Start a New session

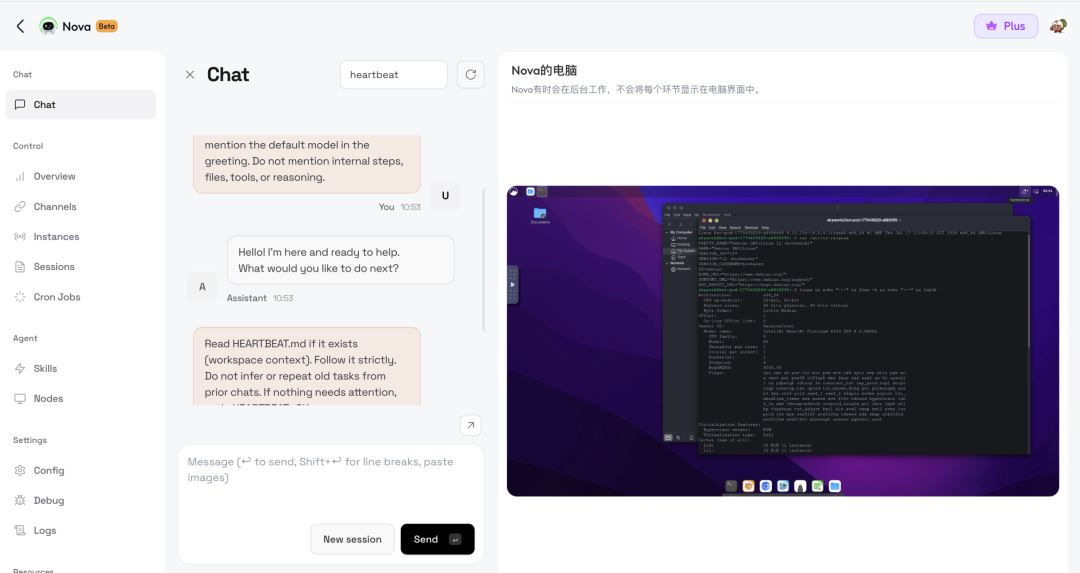pyautogui.click(x=352, y=539)
